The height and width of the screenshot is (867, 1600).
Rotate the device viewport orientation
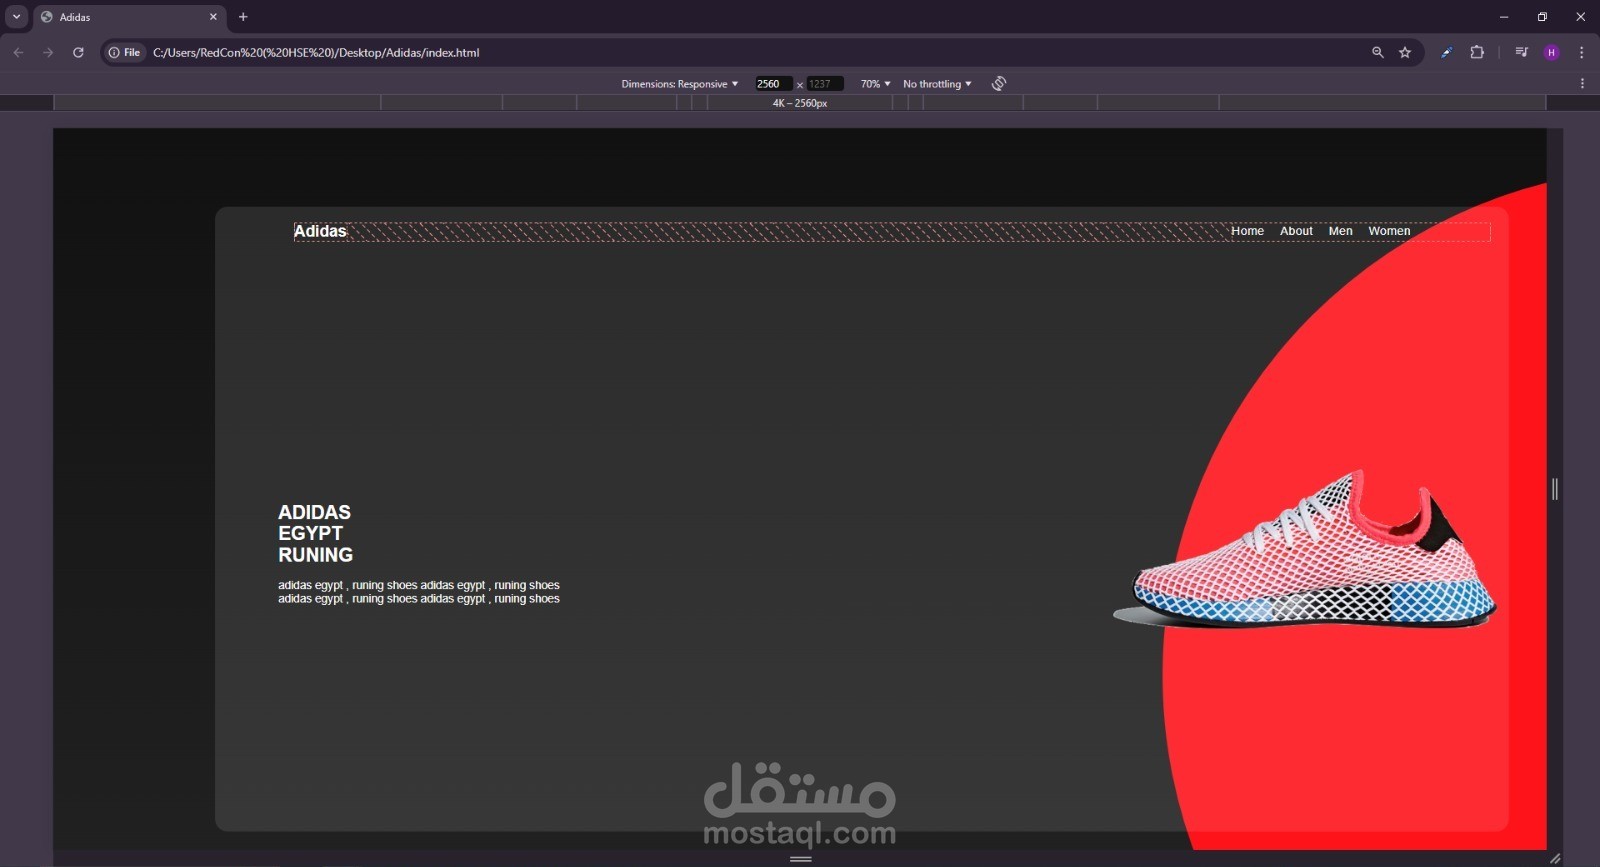coord(998,83)
